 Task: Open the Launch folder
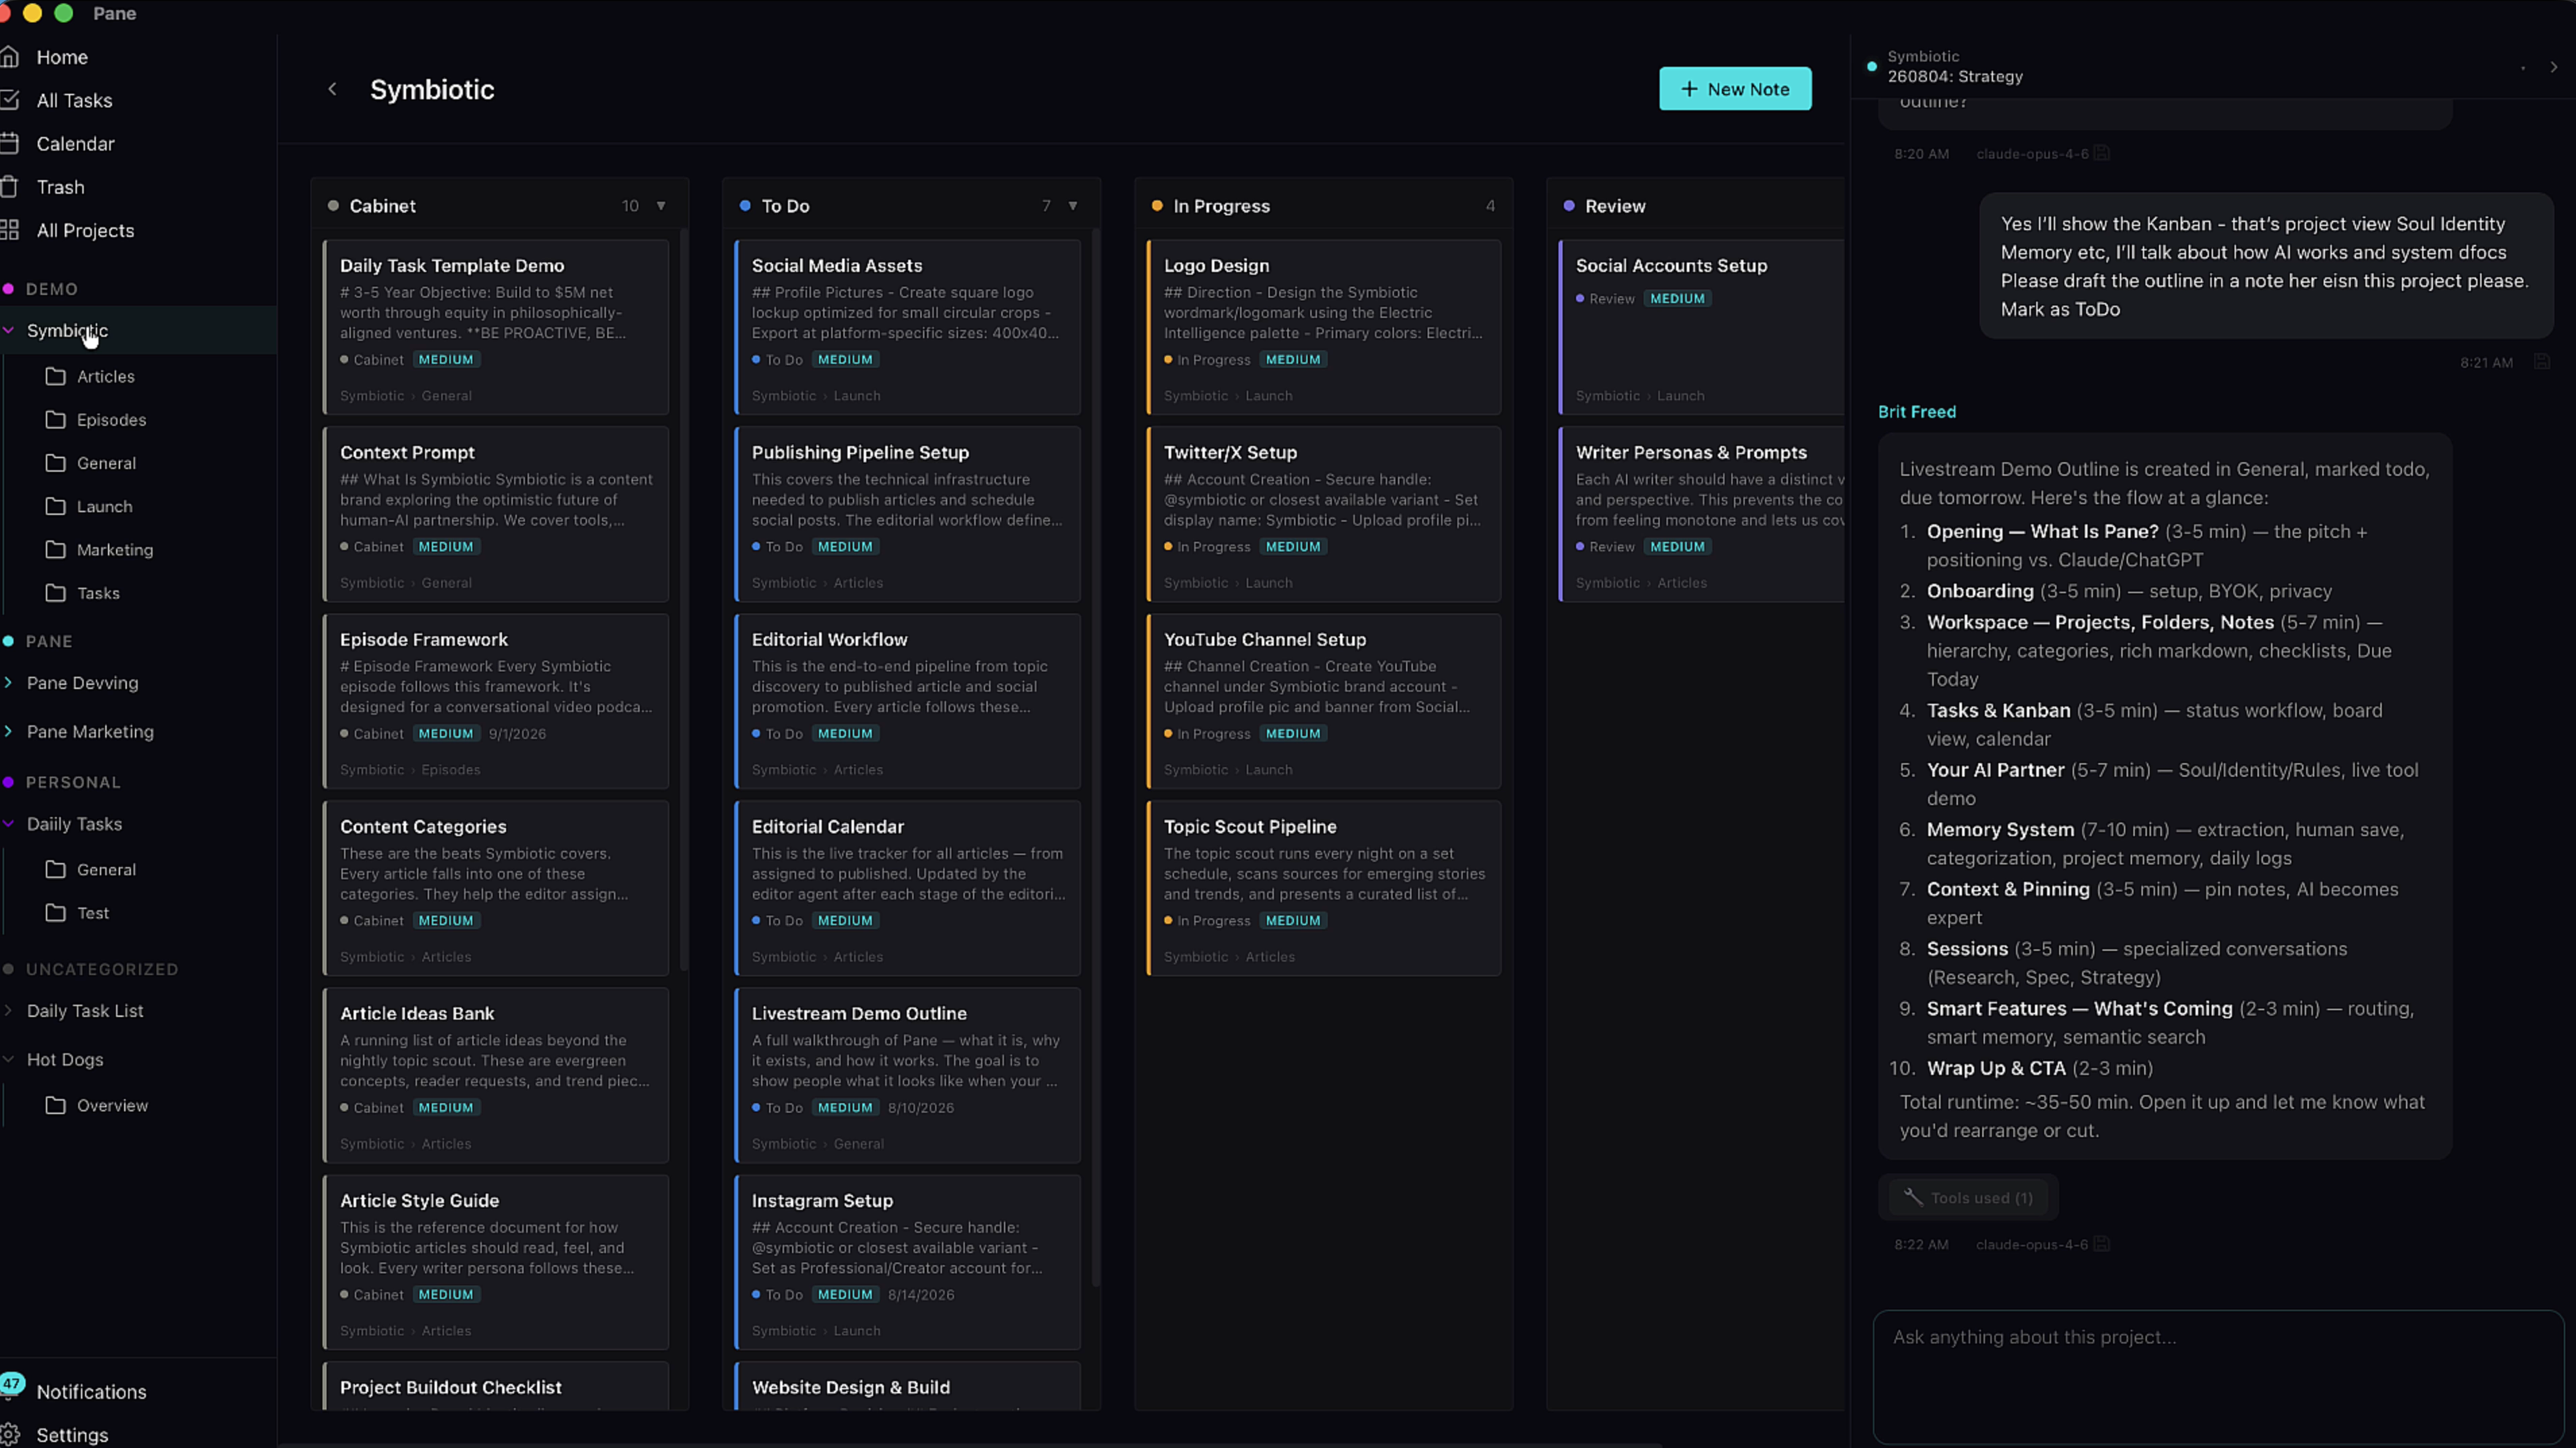pos(104,506)
